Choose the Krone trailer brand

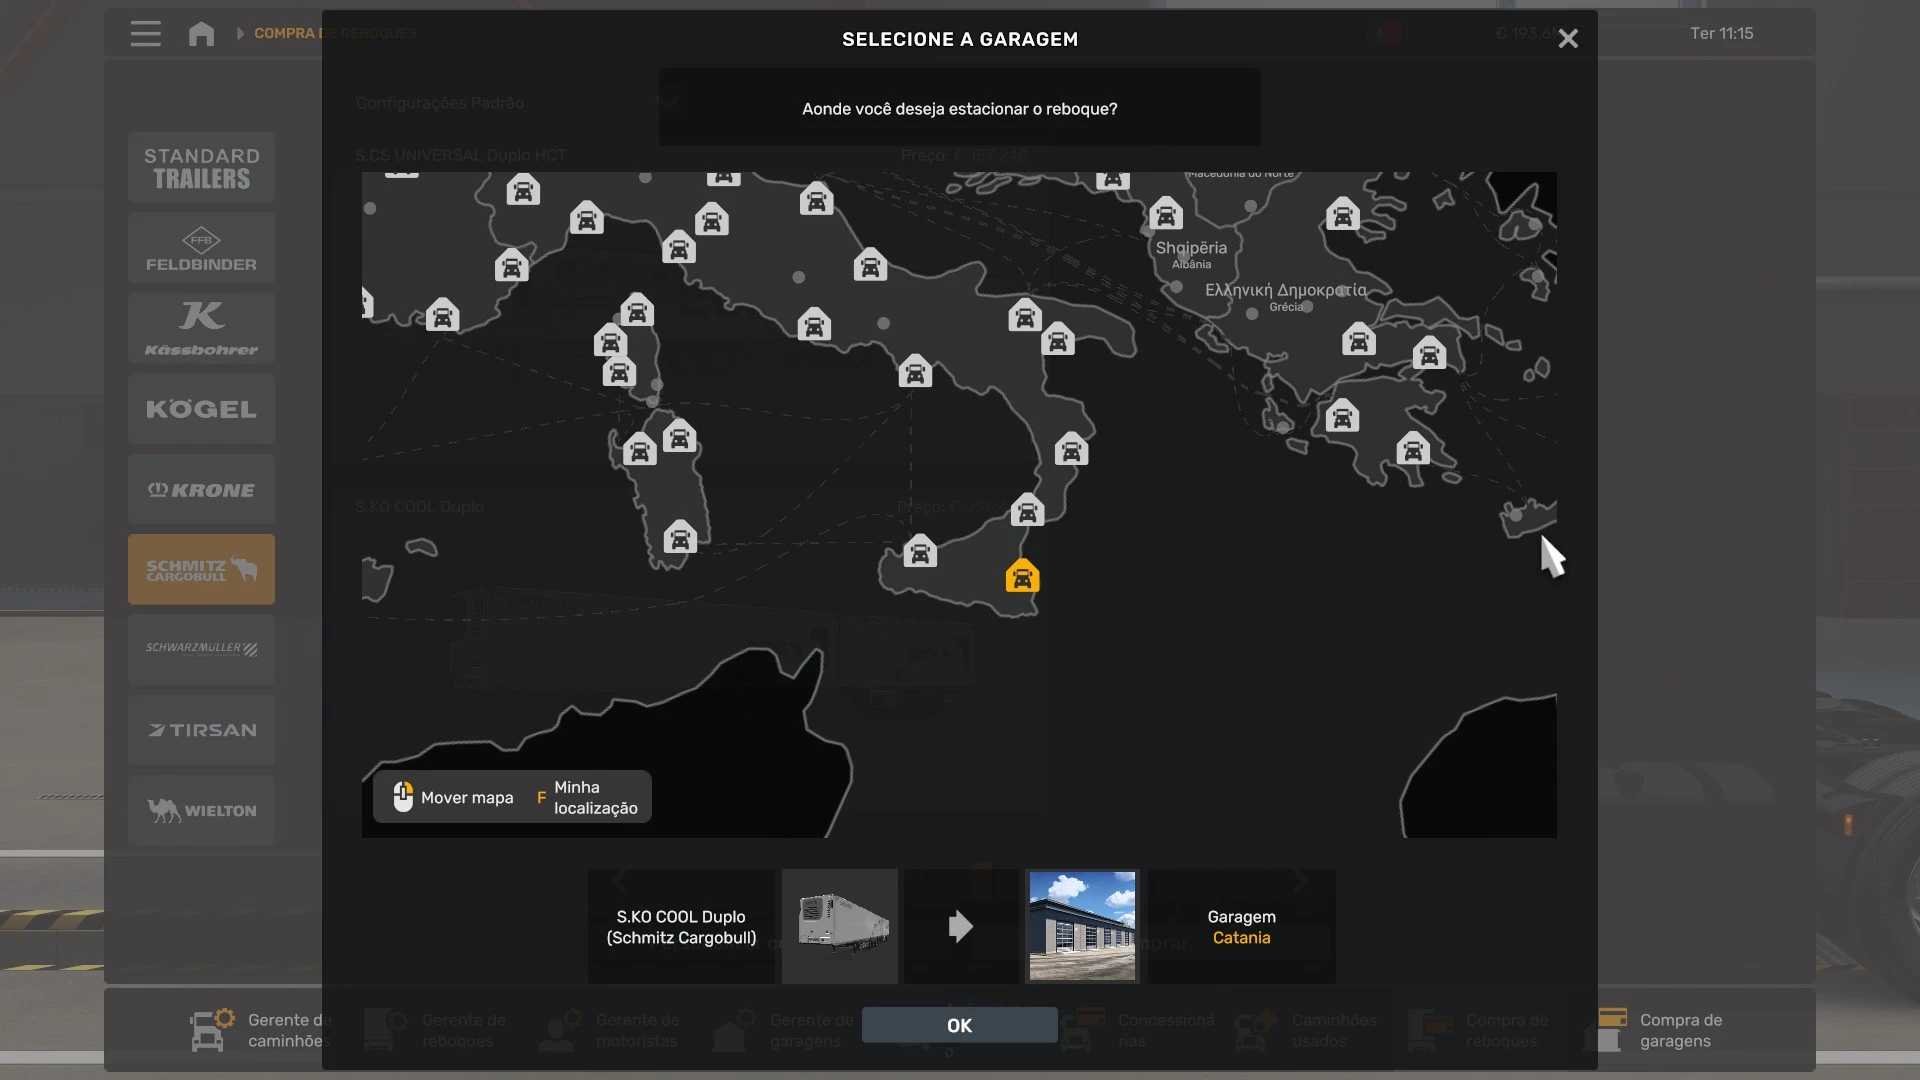click(x=201, y=490)
